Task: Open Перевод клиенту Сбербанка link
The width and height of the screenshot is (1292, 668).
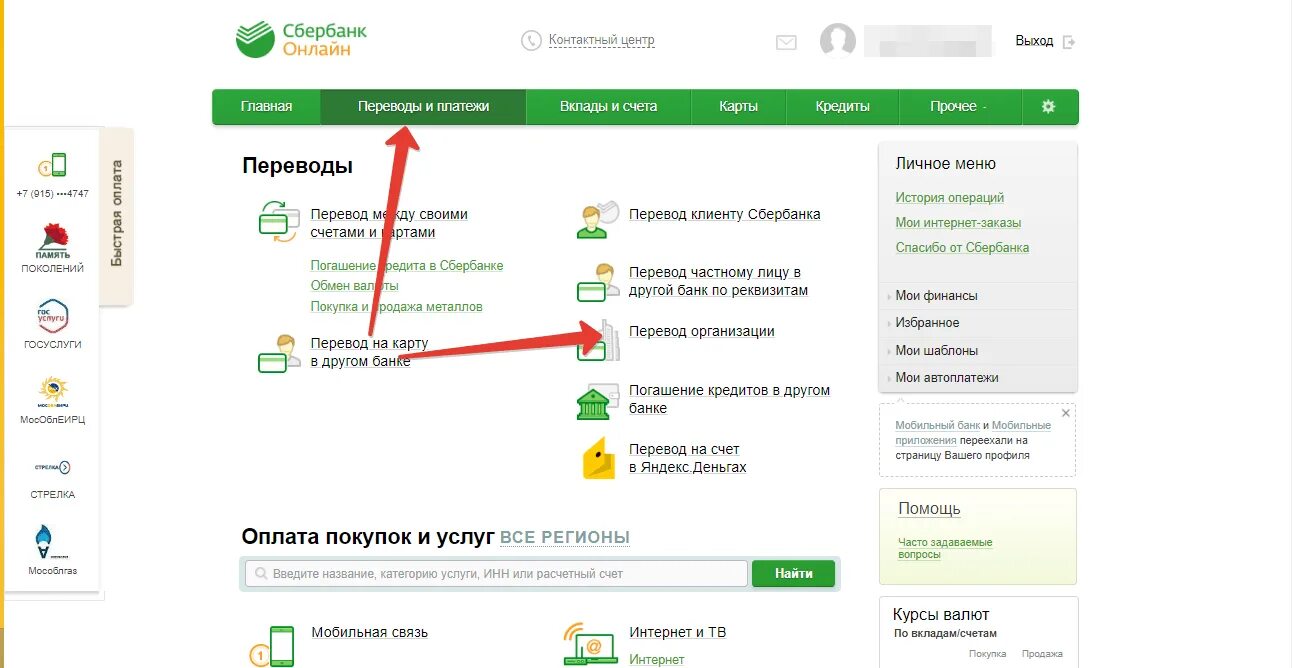Action: tap(725, 214)
